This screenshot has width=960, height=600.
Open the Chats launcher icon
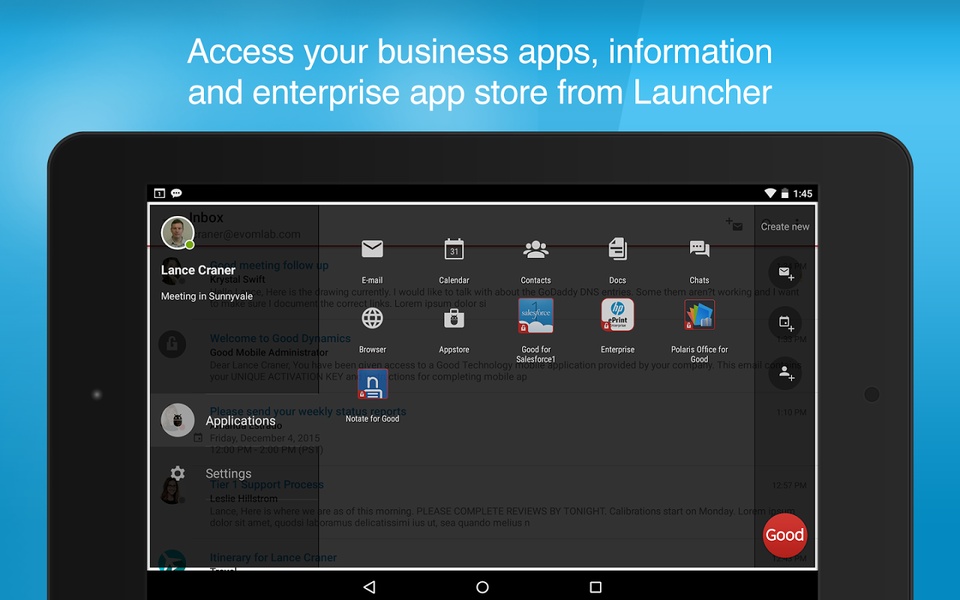click(x=699, y=249)
